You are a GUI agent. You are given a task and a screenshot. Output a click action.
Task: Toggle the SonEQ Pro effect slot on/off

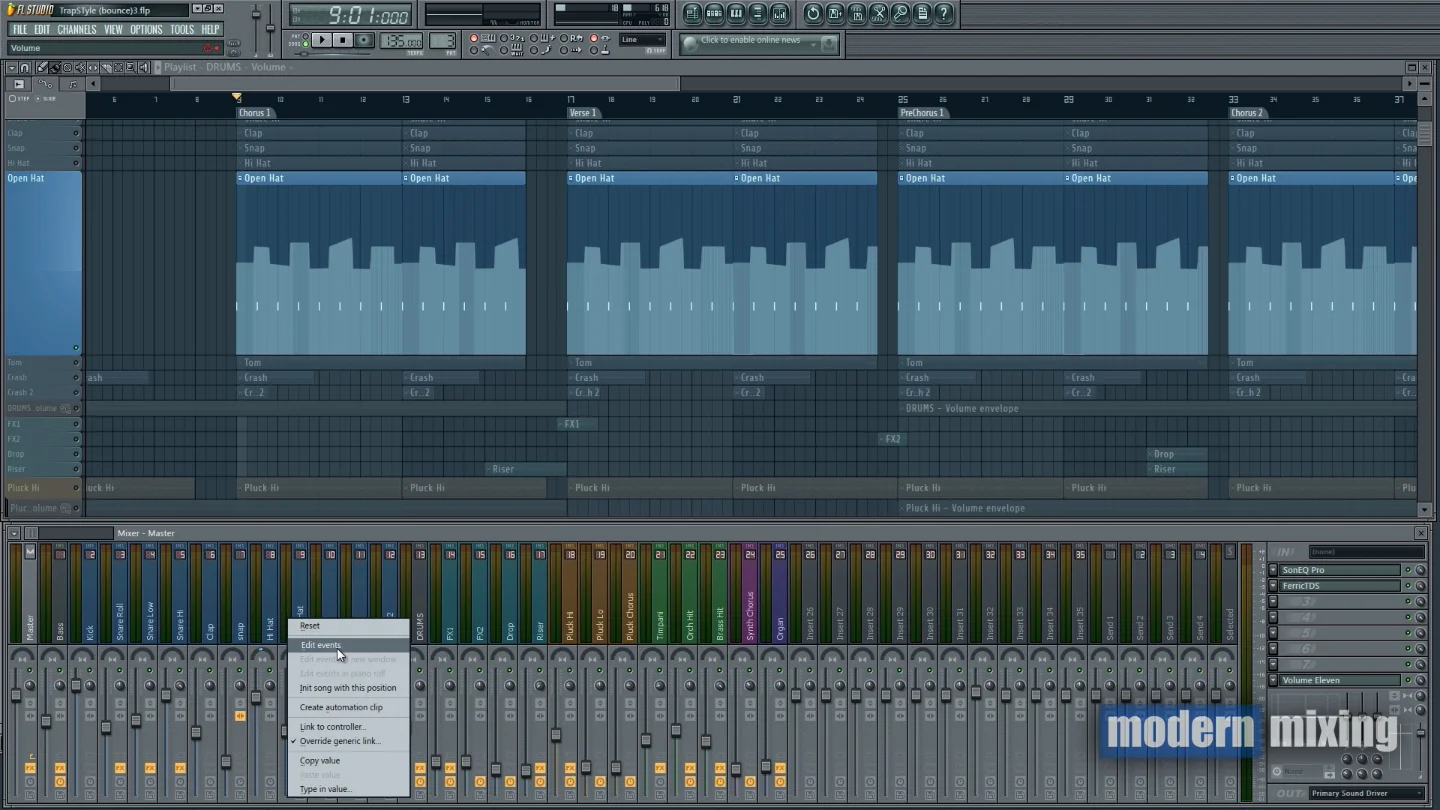[1408, 570]
